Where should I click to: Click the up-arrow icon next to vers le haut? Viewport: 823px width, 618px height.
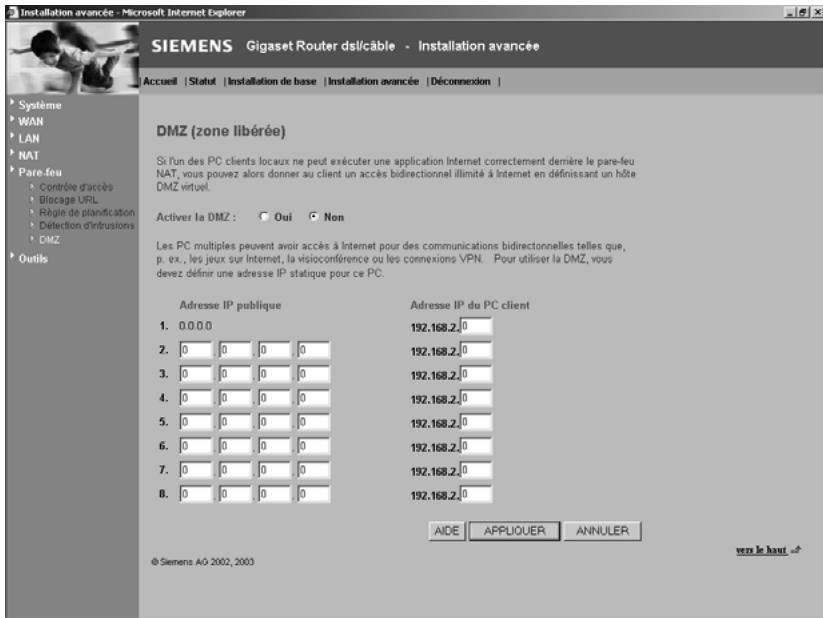(796, 550)
